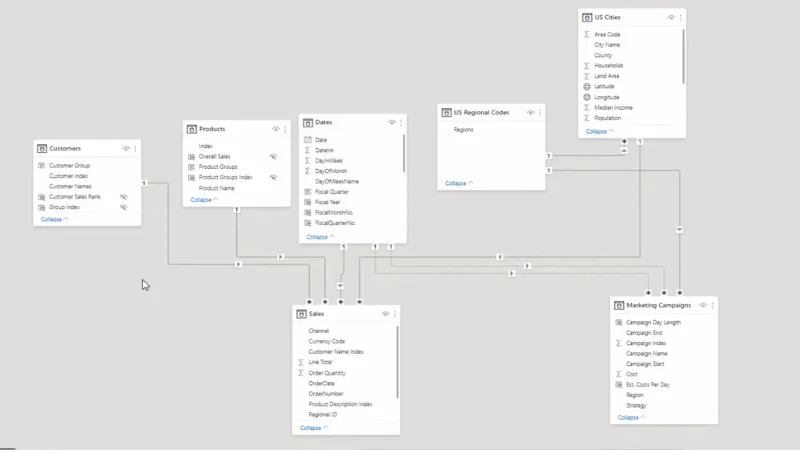Click the calculated icon beside Campaign Day Length
The image size is (800, 450).
(619, 322)
